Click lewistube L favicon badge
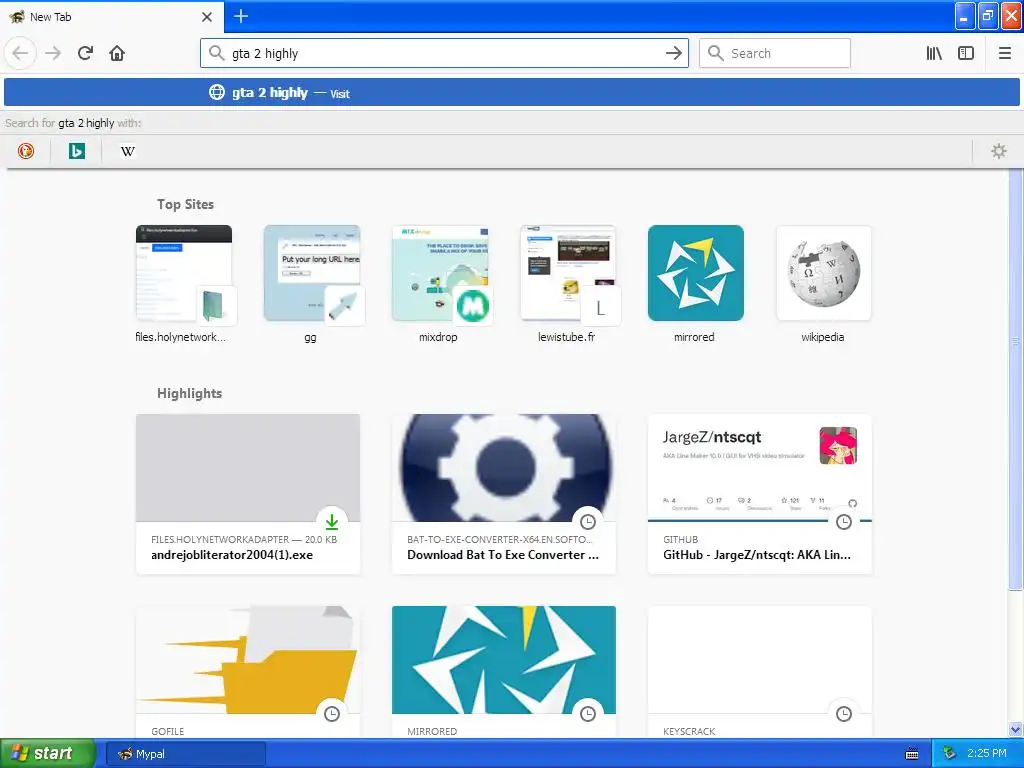The width and height of the screenshot is (1024, 768). pyautogui.click(x=601, y=308)
